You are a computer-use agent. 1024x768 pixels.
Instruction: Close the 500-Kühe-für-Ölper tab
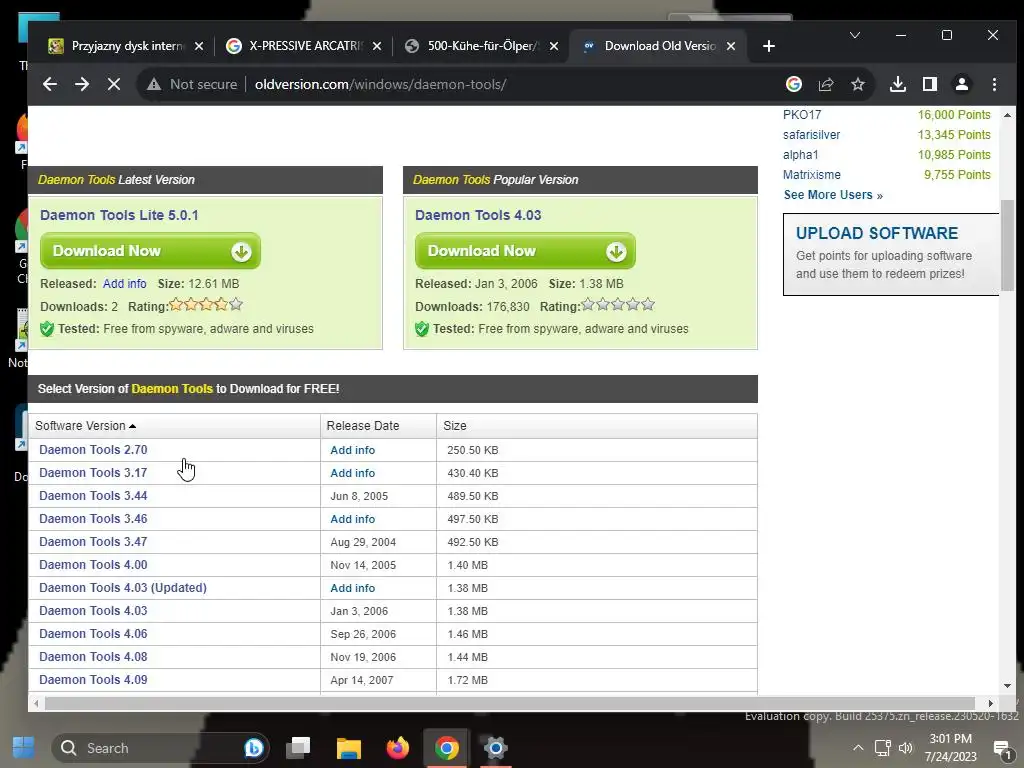(x=554, y=46)
